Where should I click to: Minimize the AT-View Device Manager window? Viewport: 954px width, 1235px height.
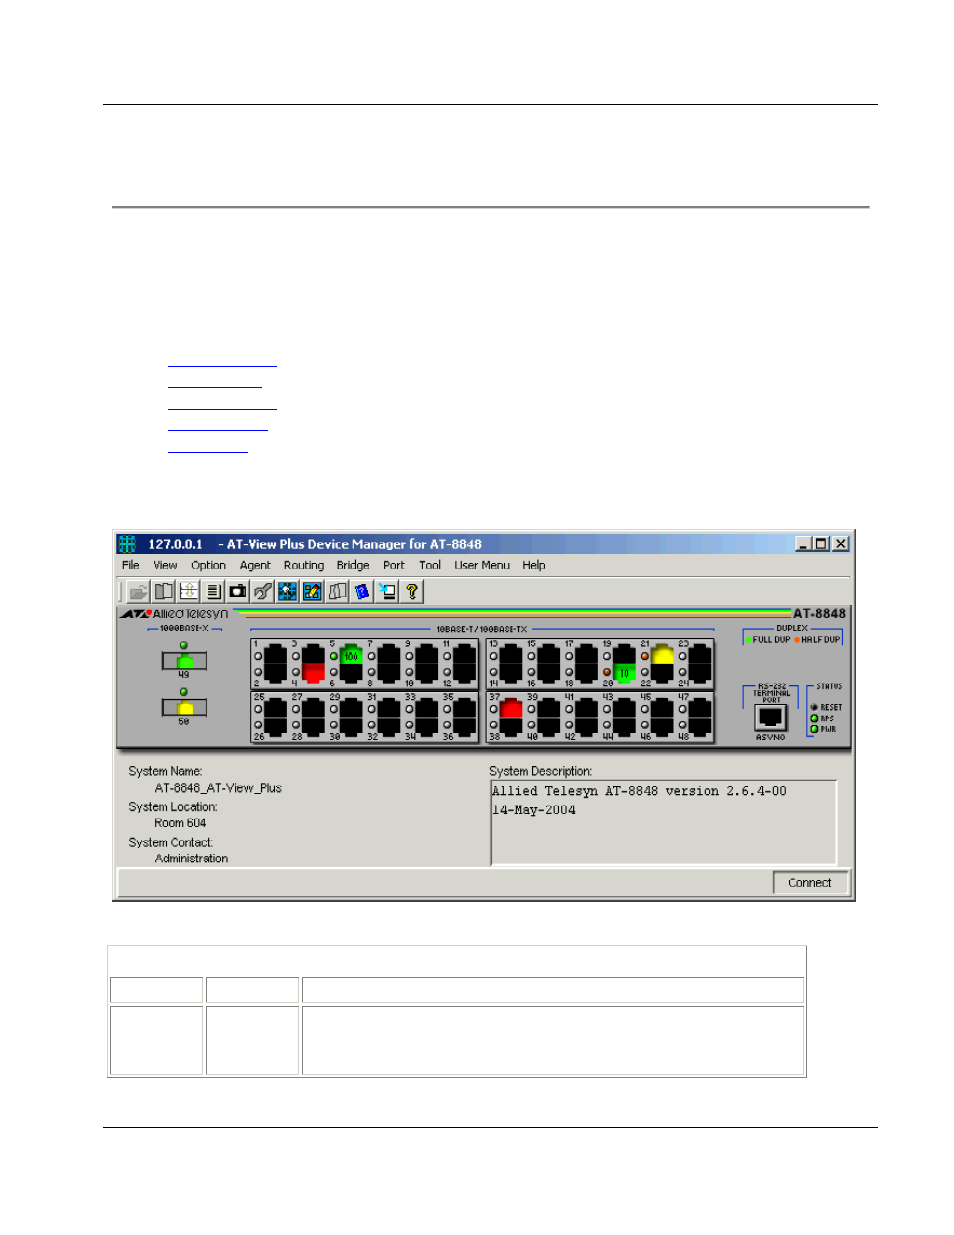803,544
